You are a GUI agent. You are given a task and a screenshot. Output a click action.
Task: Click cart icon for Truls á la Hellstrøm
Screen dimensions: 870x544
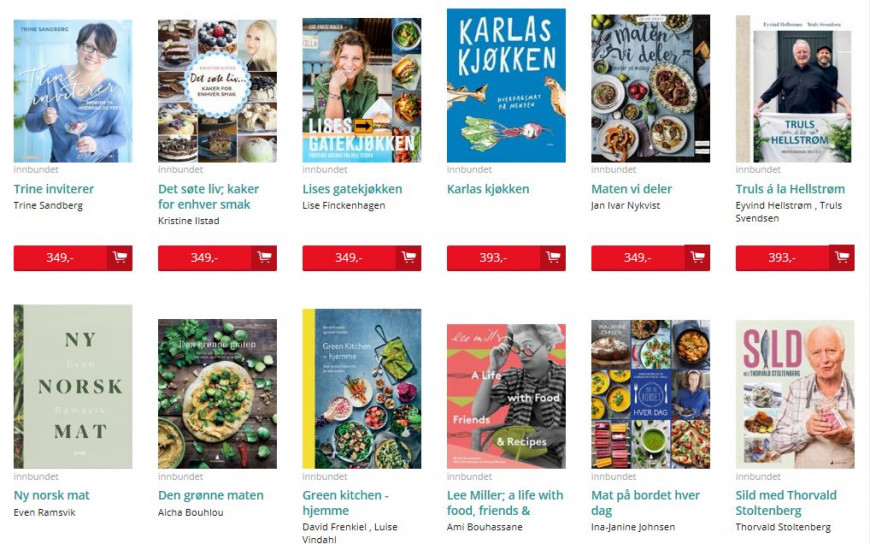click(x=842, y=258)
